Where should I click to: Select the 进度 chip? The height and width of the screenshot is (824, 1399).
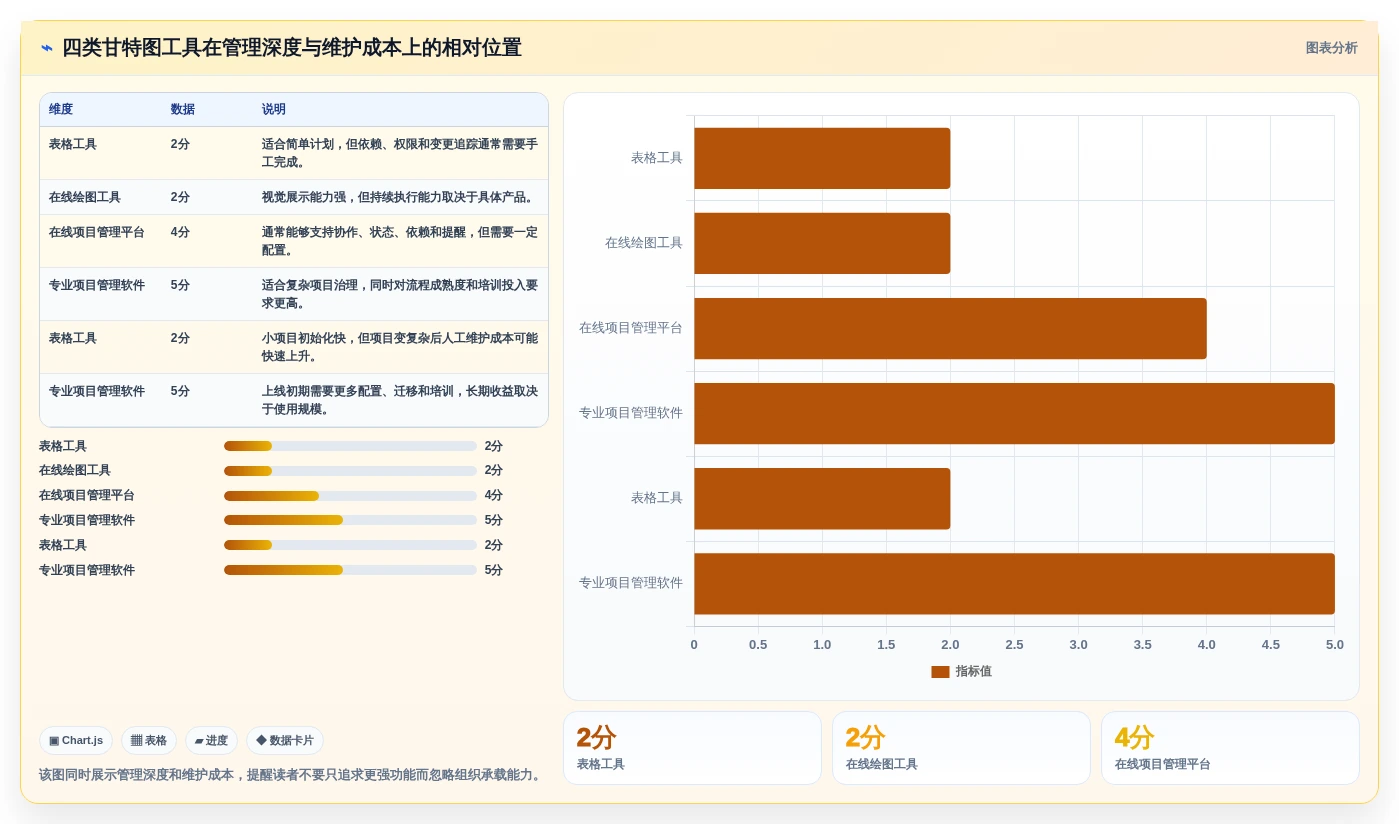click(211, 741)
